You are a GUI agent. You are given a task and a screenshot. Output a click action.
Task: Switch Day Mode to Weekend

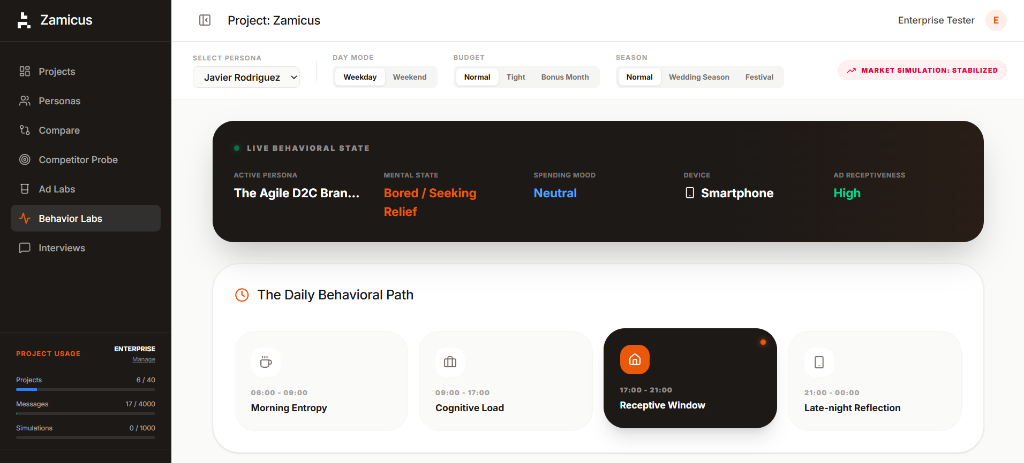click(x=409, y=77)
